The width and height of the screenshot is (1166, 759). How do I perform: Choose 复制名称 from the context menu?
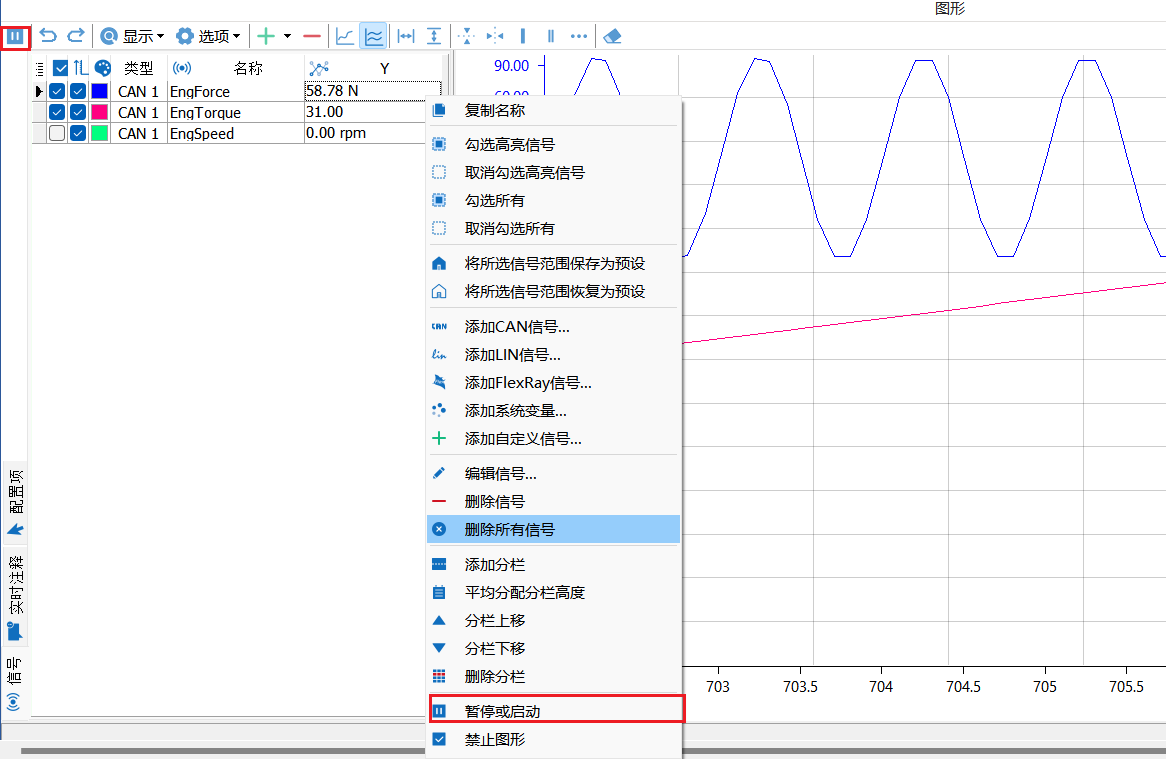[554, 111]
